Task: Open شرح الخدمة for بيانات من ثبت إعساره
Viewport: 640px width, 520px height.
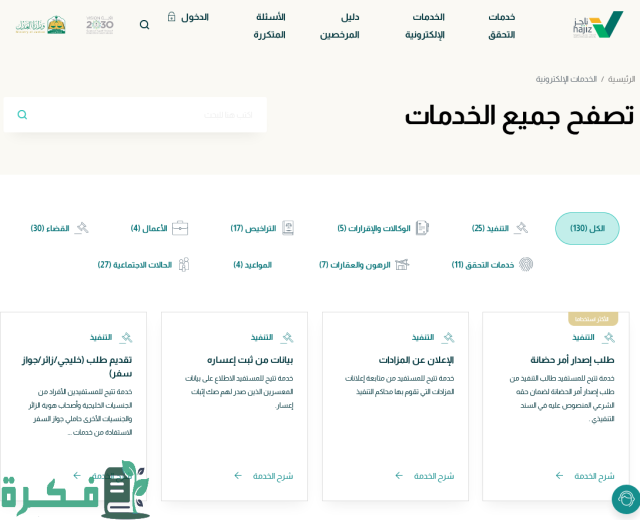Action: click(x=273, y=476)
